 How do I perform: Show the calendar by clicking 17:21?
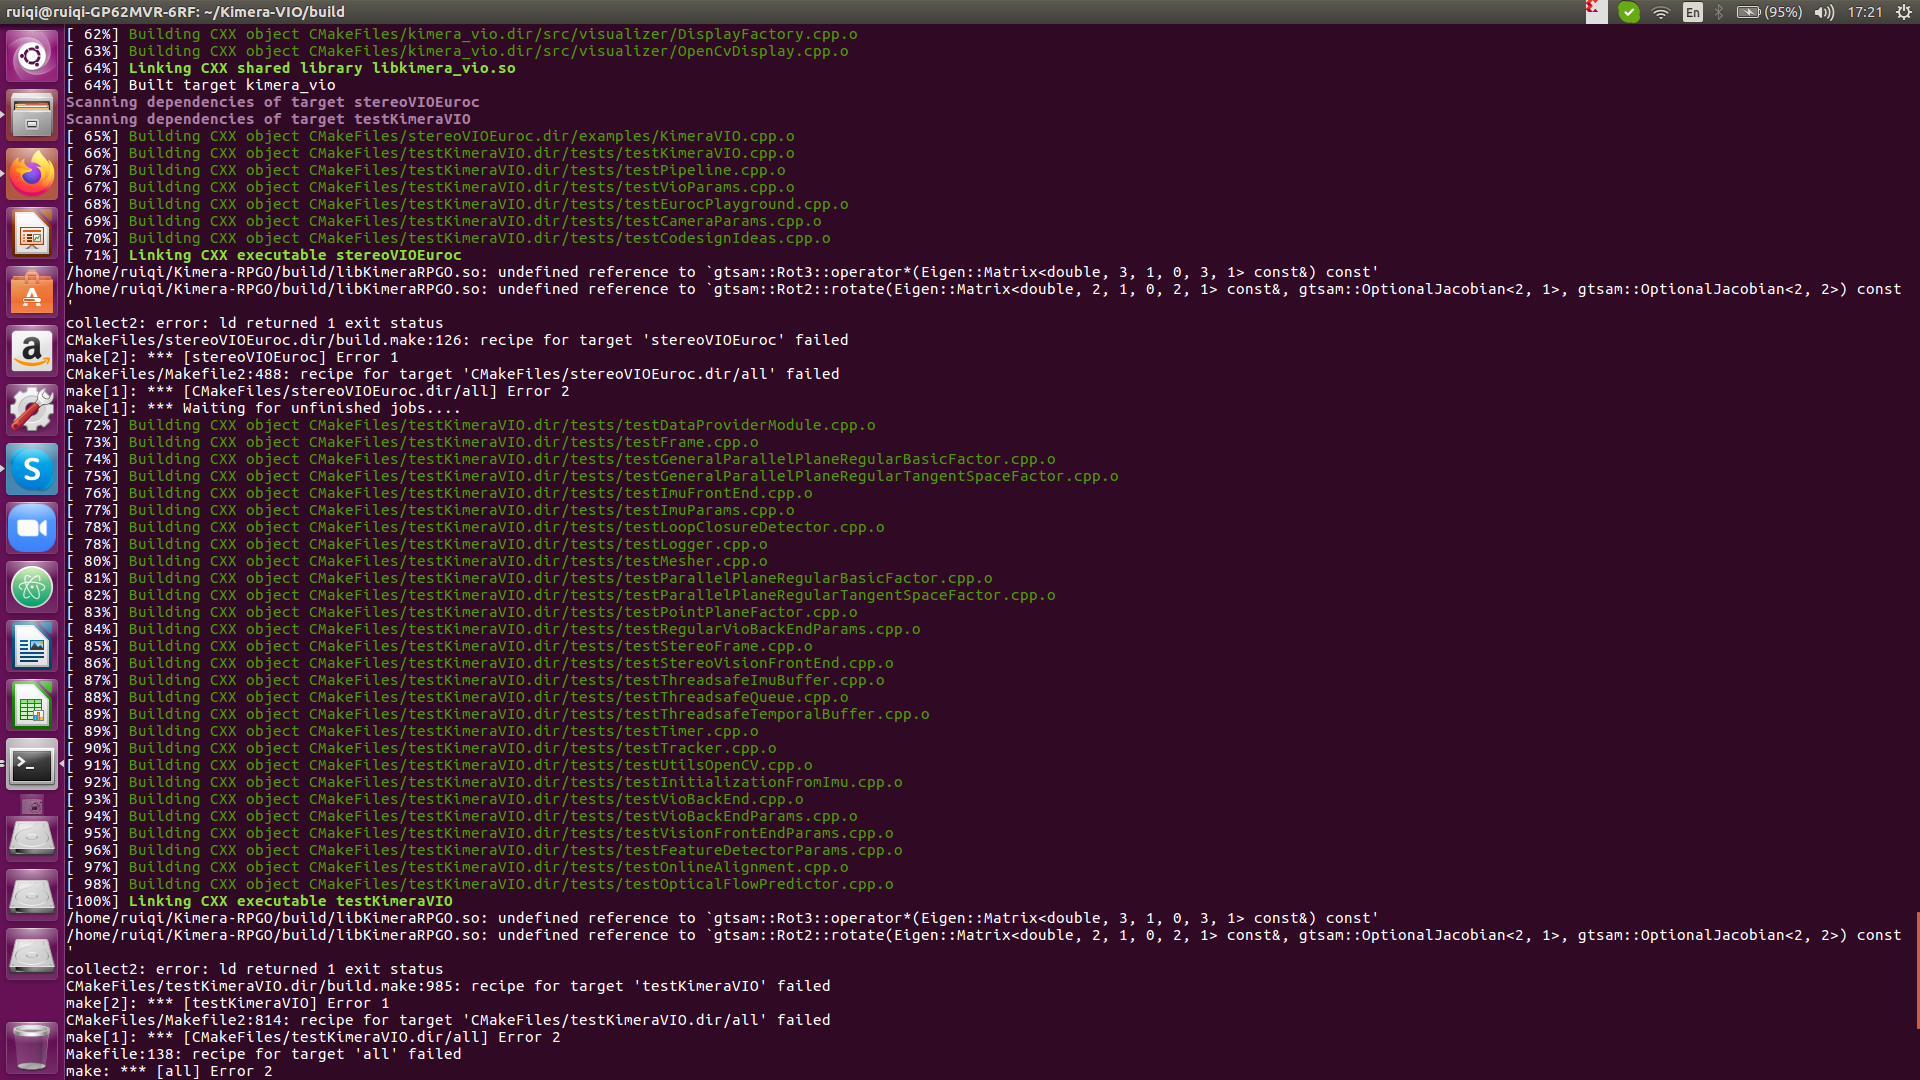pos(1867,13)
